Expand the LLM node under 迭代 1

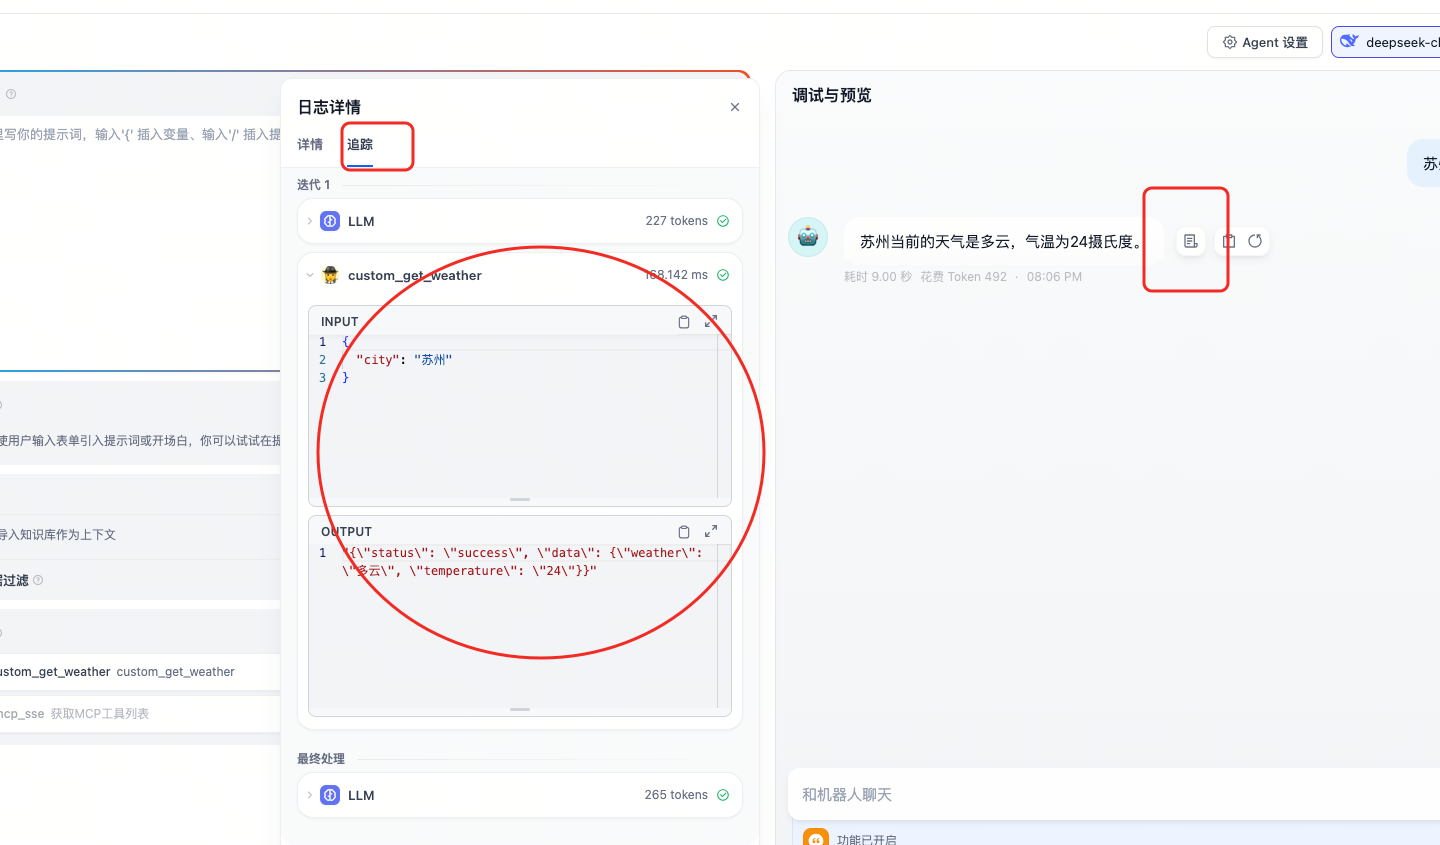click(x=310, y=221)
